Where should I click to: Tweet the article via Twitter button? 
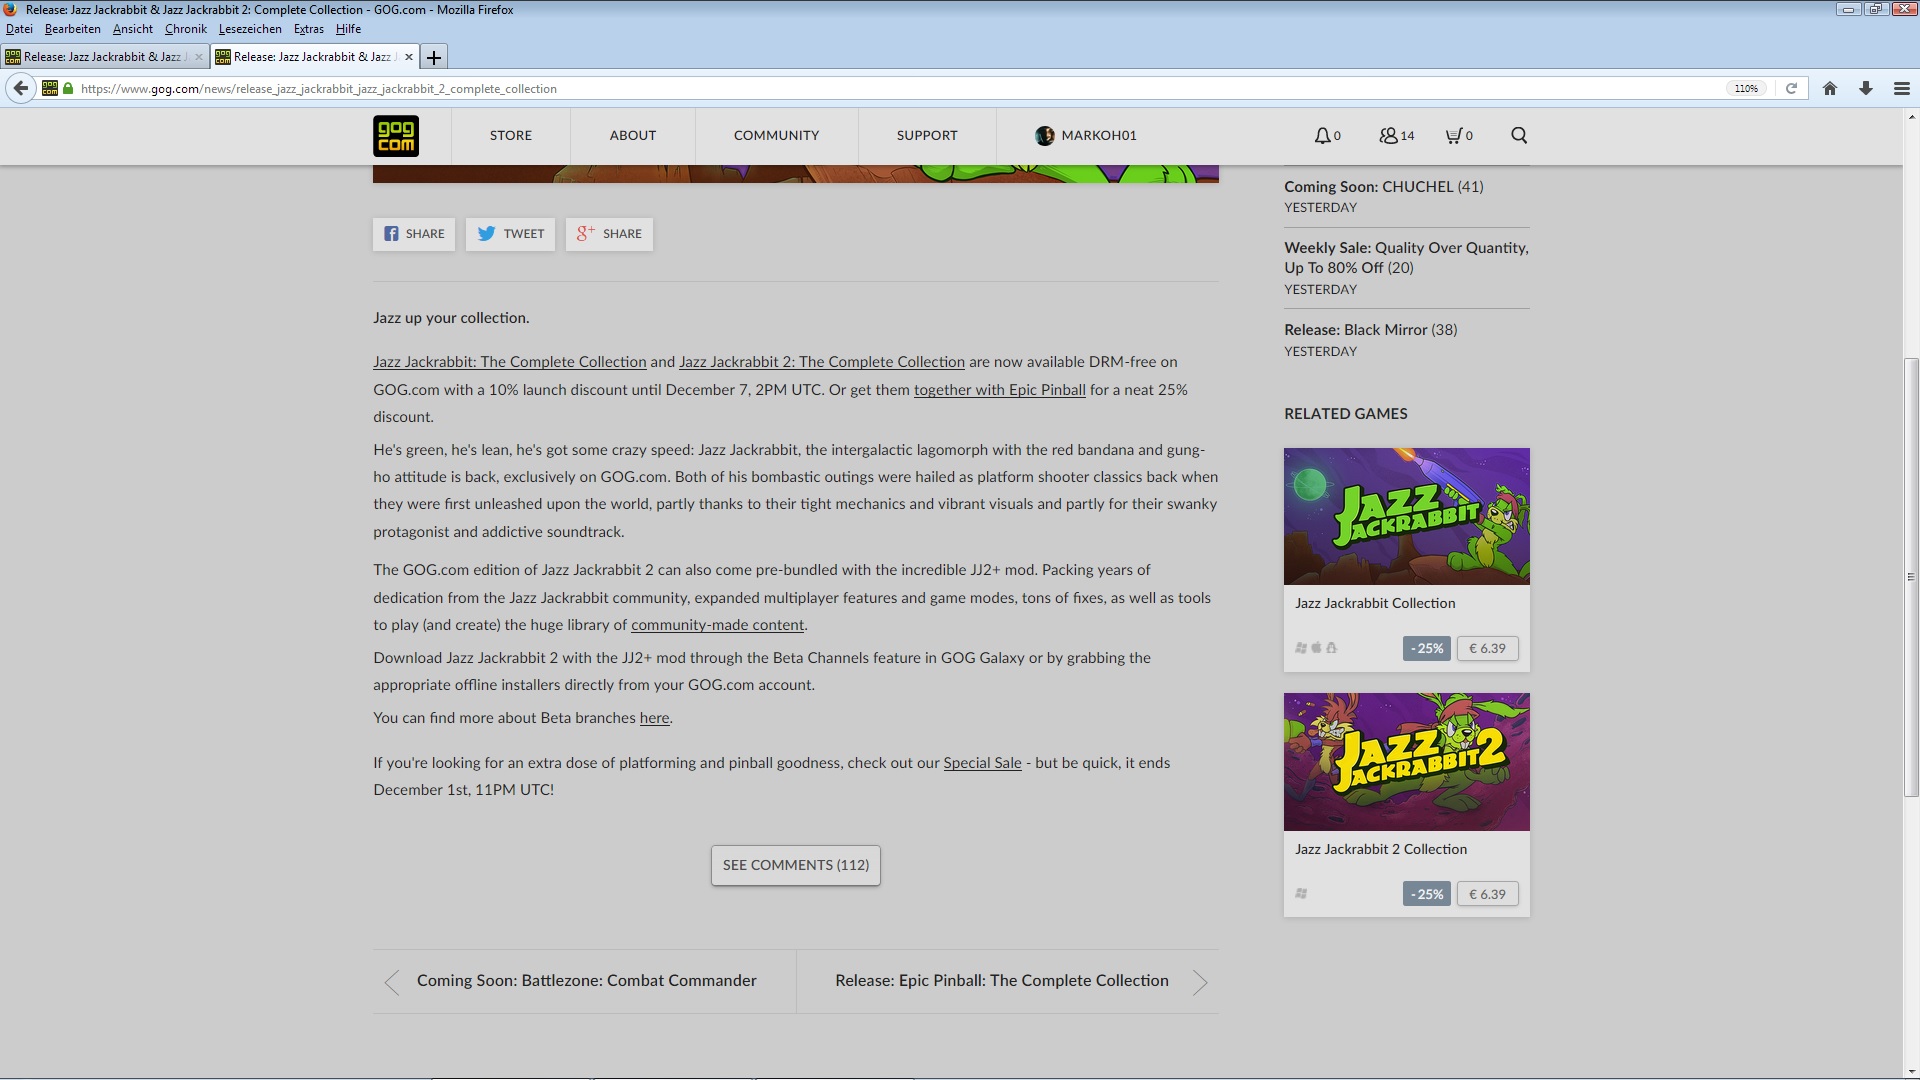(510, 234)
